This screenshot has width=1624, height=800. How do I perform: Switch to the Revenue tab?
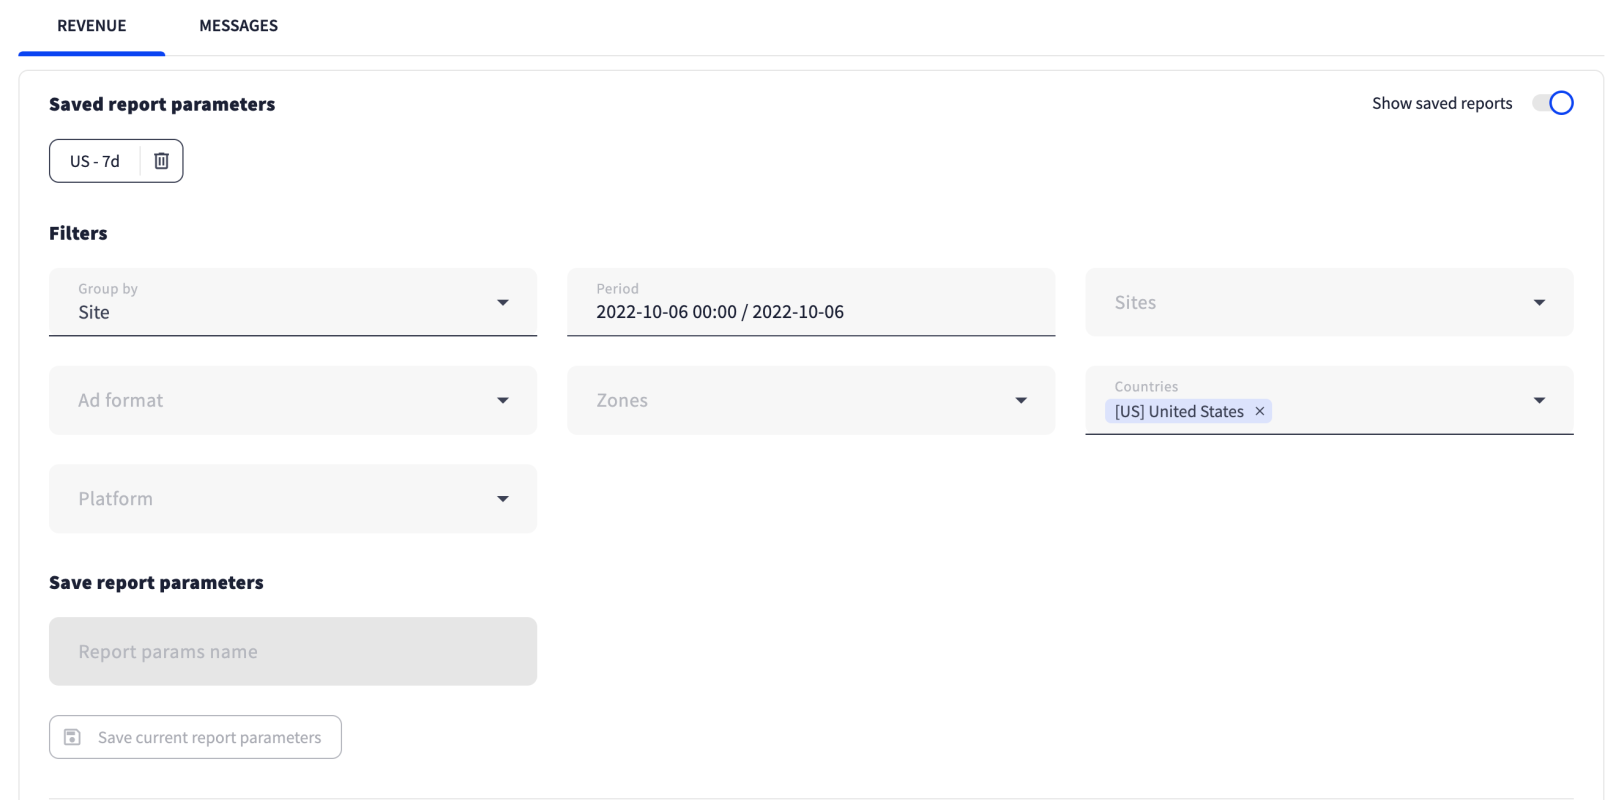tap(91, 26)
